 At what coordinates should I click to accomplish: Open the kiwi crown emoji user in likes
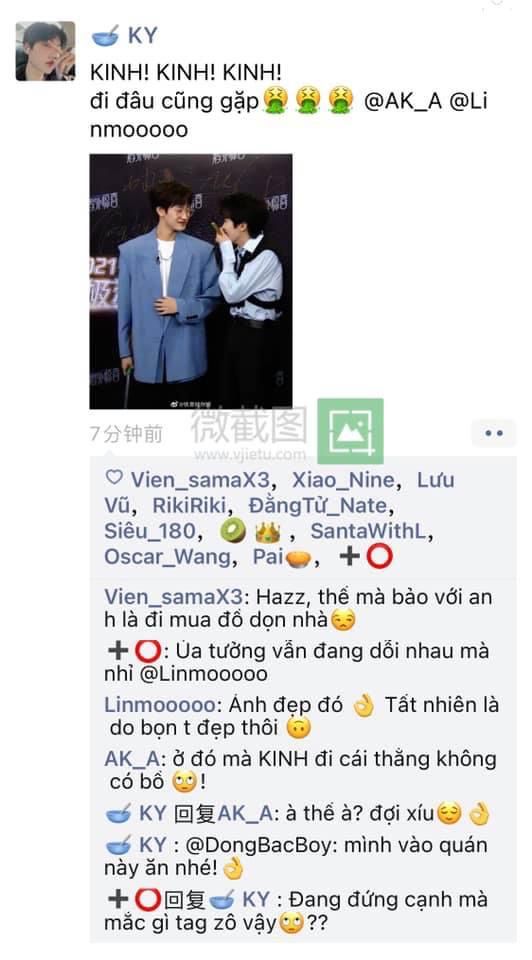coord(250,532)
